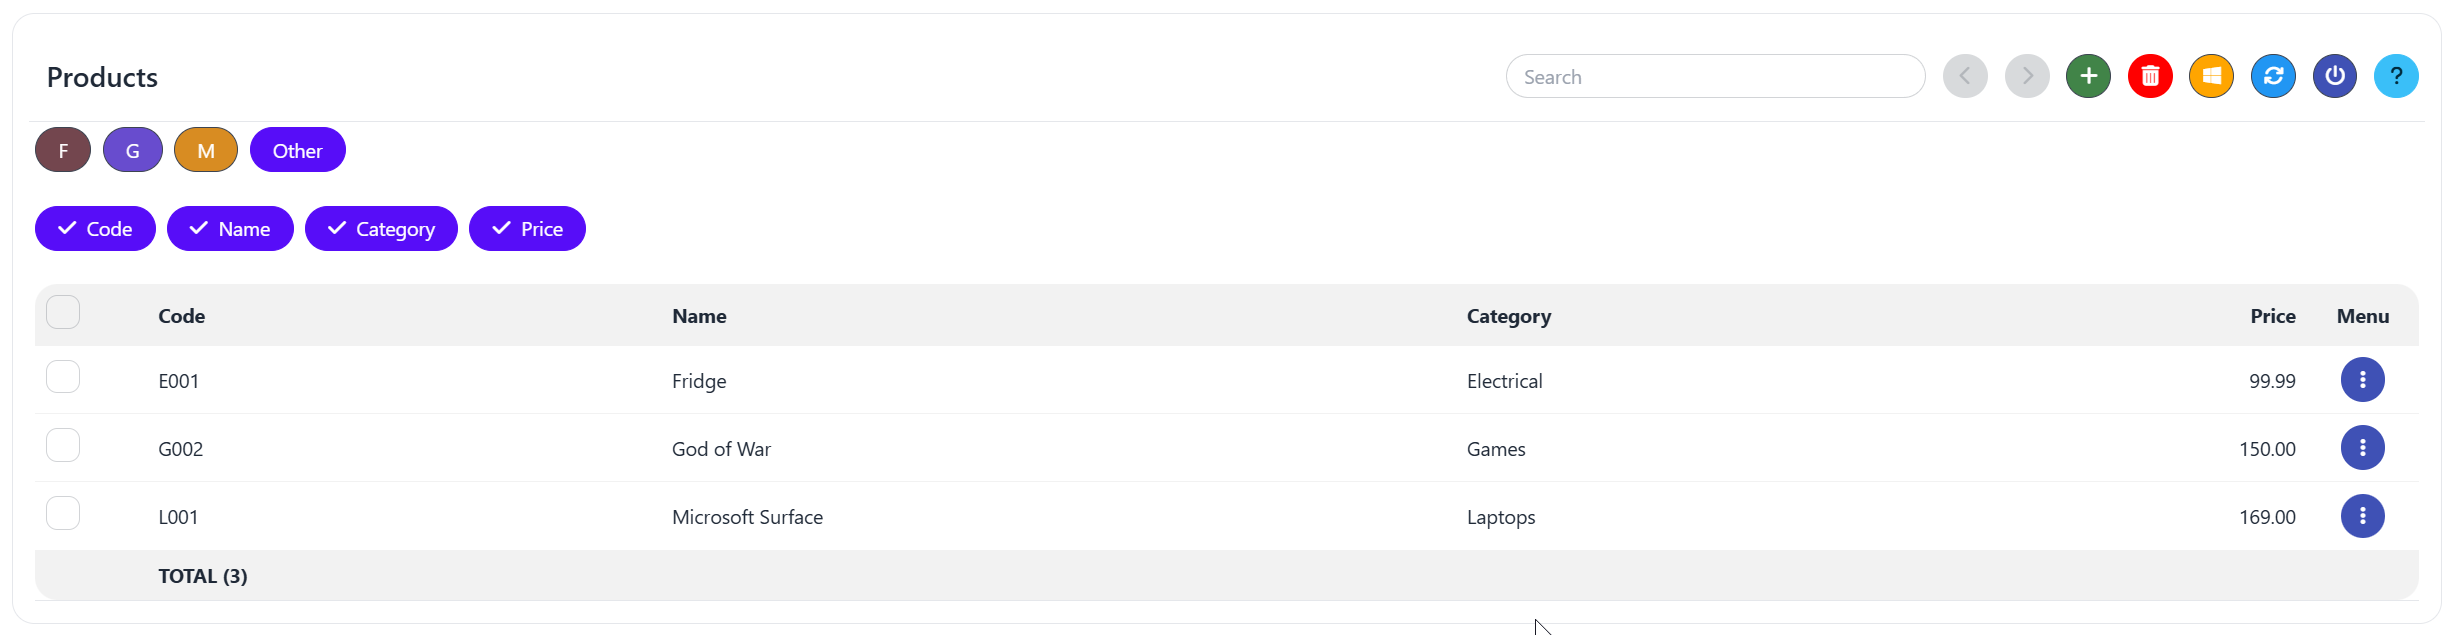The width and height of the screenshot is (2462, 635).
Task: Tick the God of War row checkbox
Action: click(63, 445)
